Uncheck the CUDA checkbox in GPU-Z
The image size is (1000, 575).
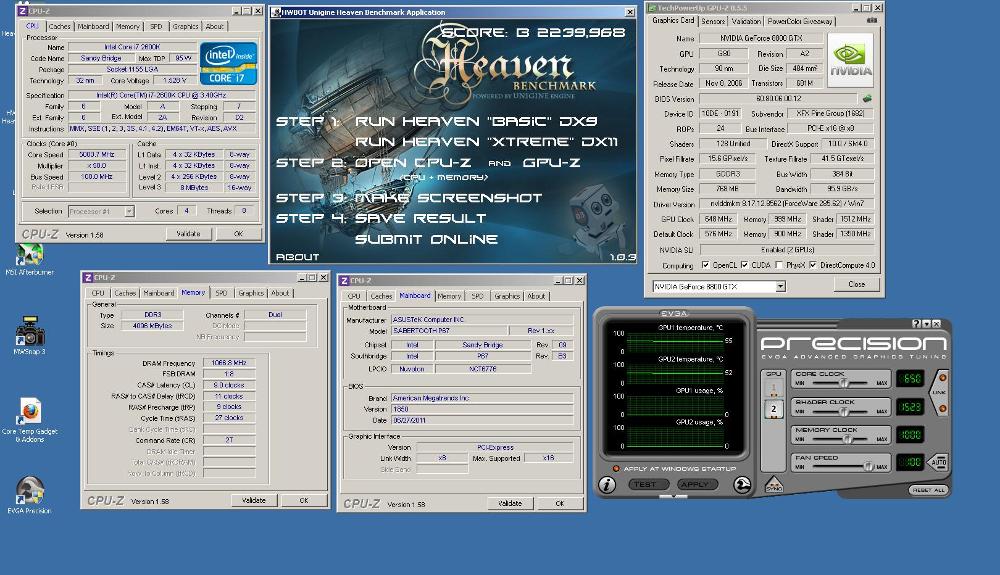(744, 265)
